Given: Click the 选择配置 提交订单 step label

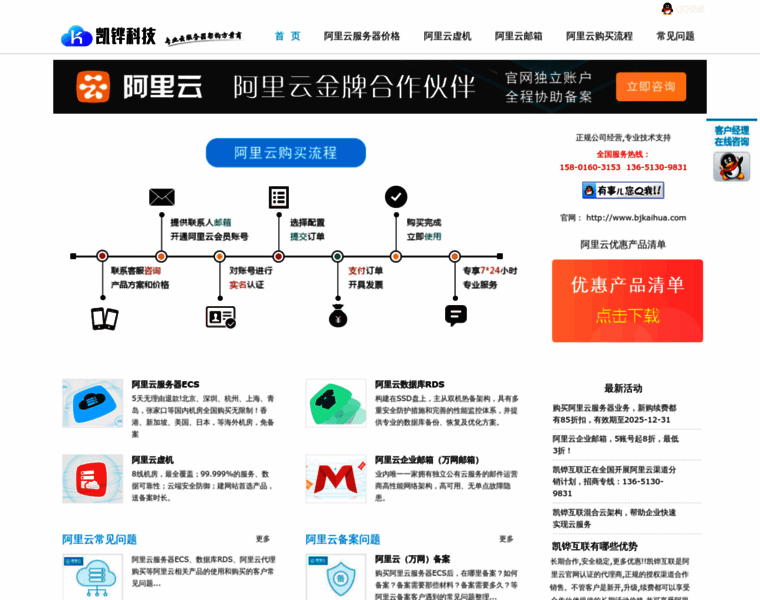Looking at the screenshot, I should pos(307,229).
